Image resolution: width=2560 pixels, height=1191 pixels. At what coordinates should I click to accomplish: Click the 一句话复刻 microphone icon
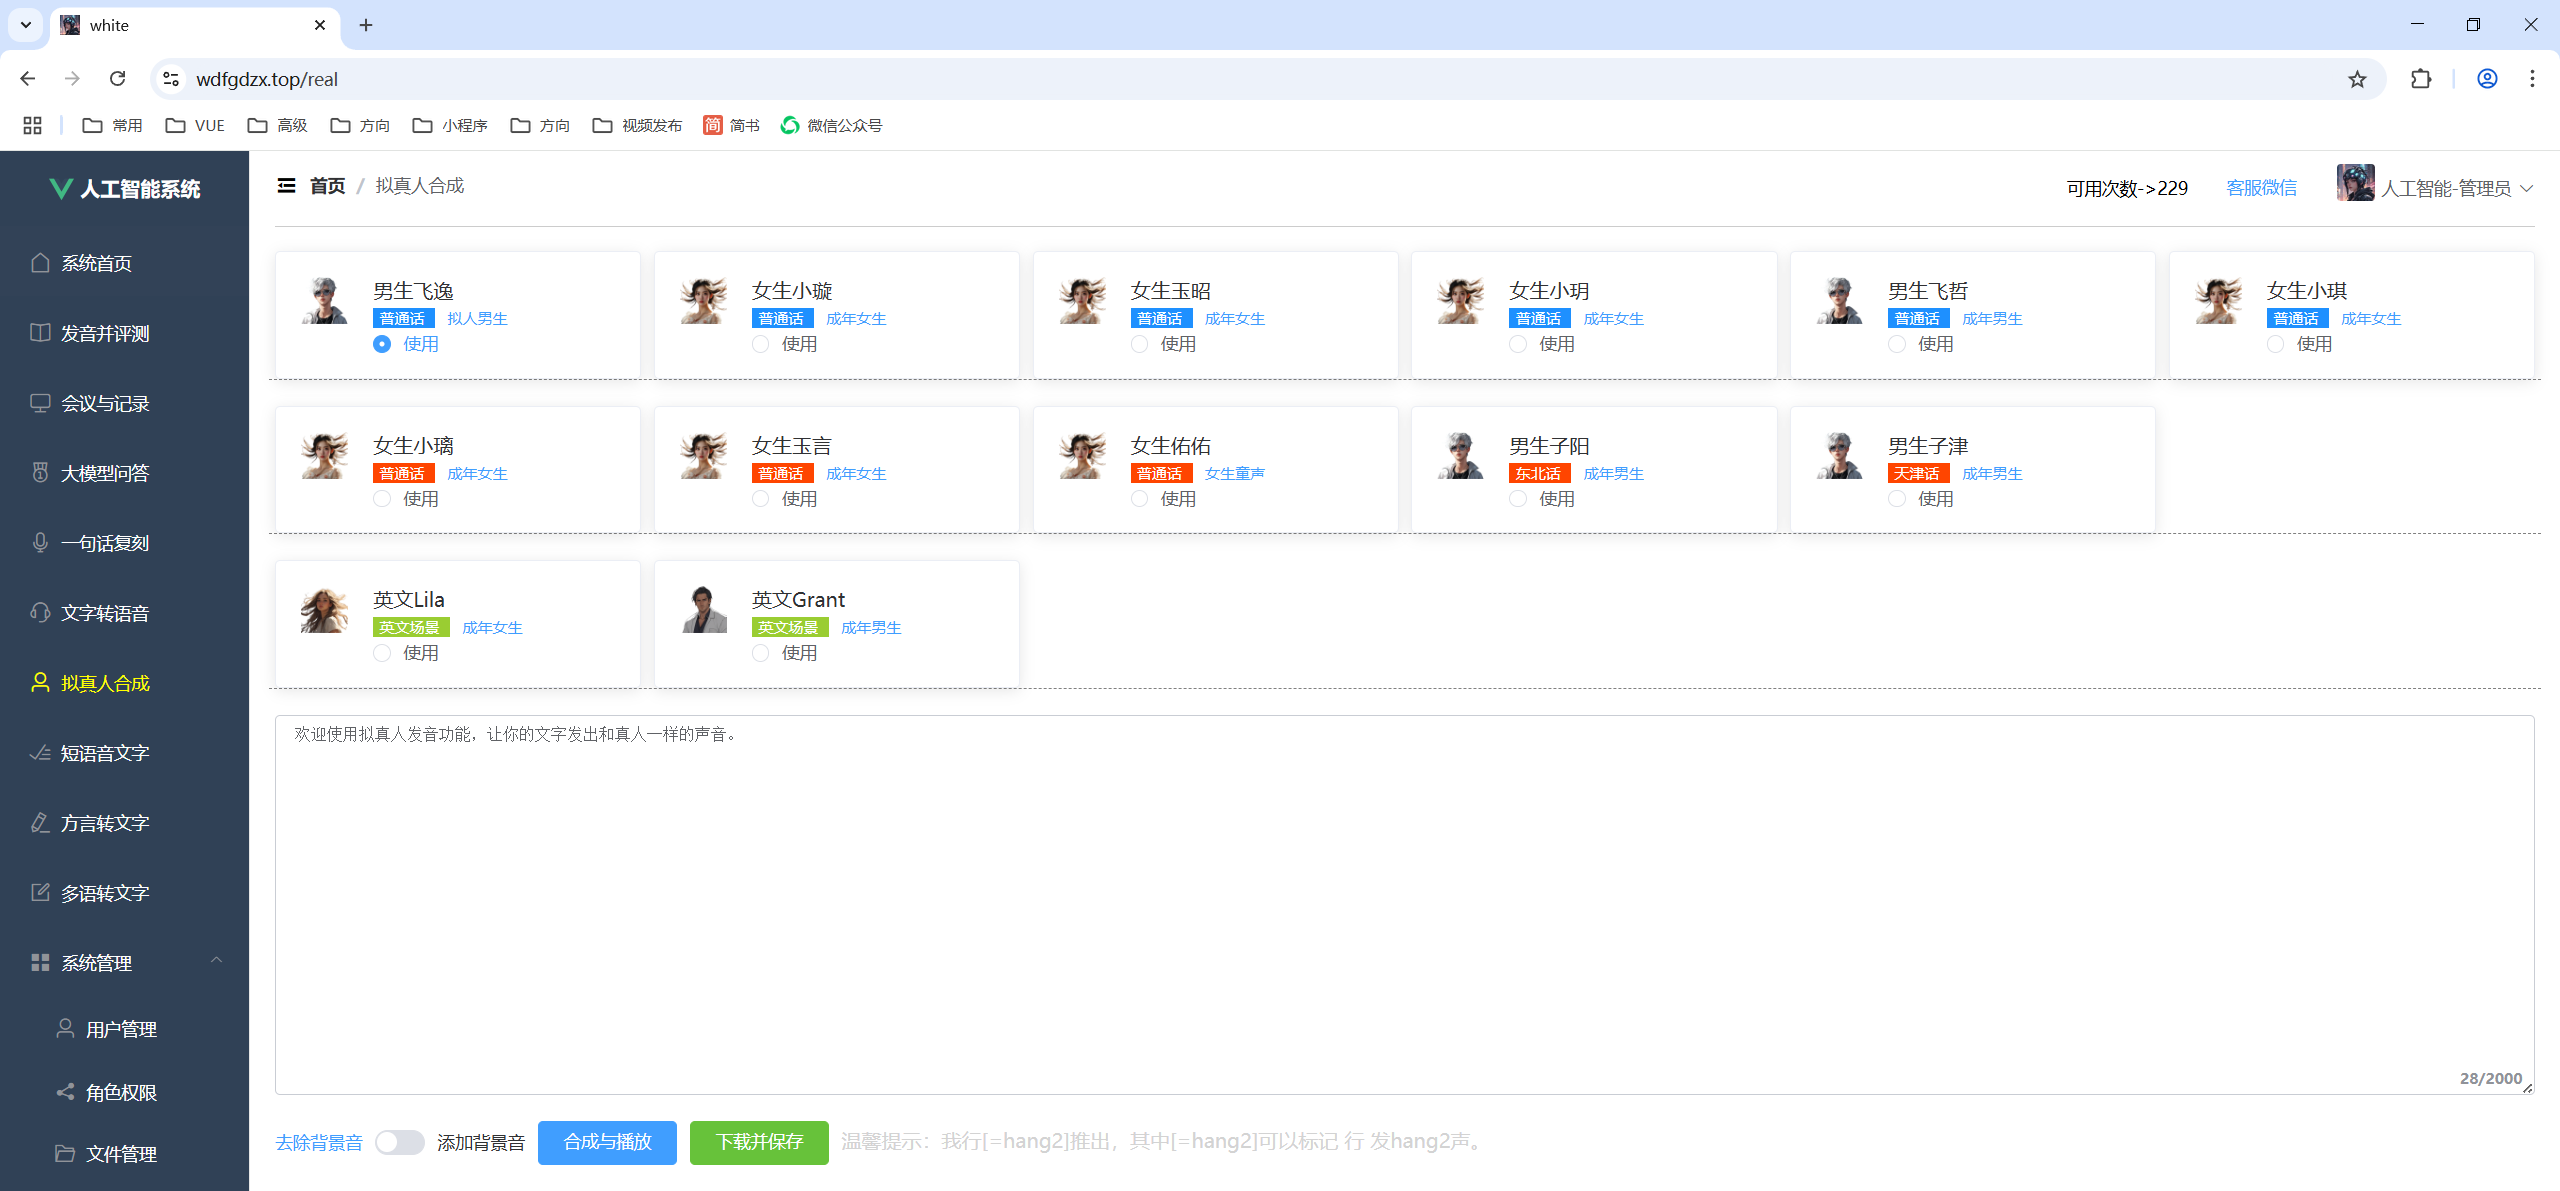coord(40,543)
